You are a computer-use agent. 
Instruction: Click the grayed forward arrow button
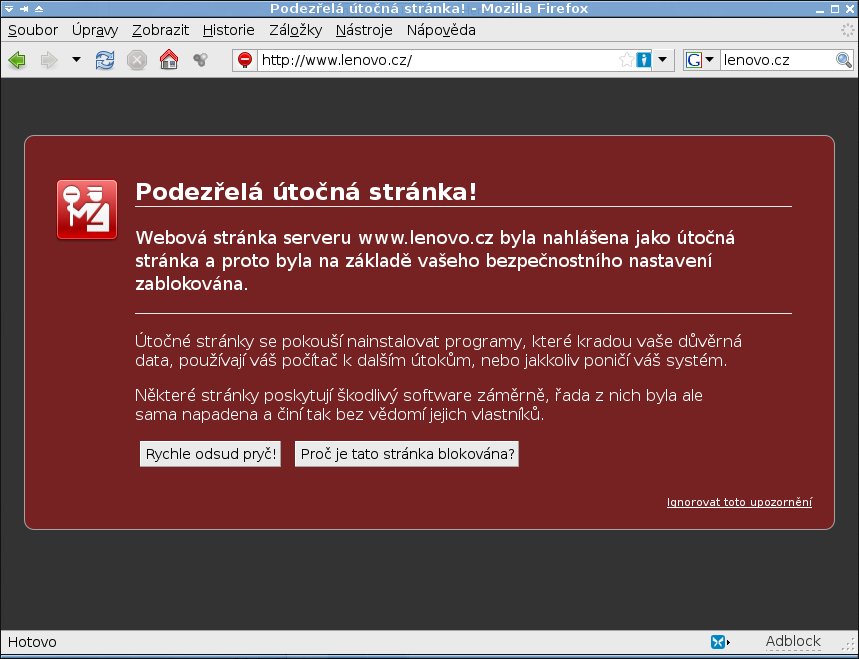49,60
